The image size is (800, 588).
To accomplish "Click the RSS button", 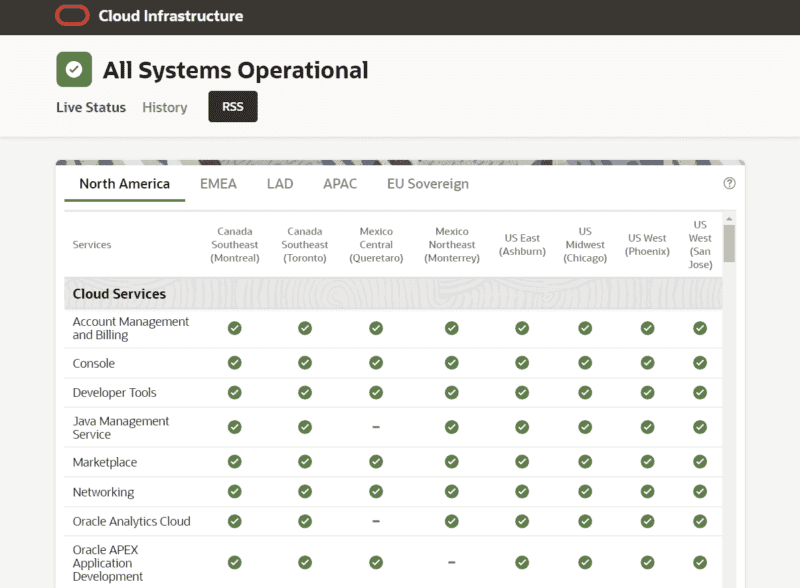I will click(x=232, y=106).
